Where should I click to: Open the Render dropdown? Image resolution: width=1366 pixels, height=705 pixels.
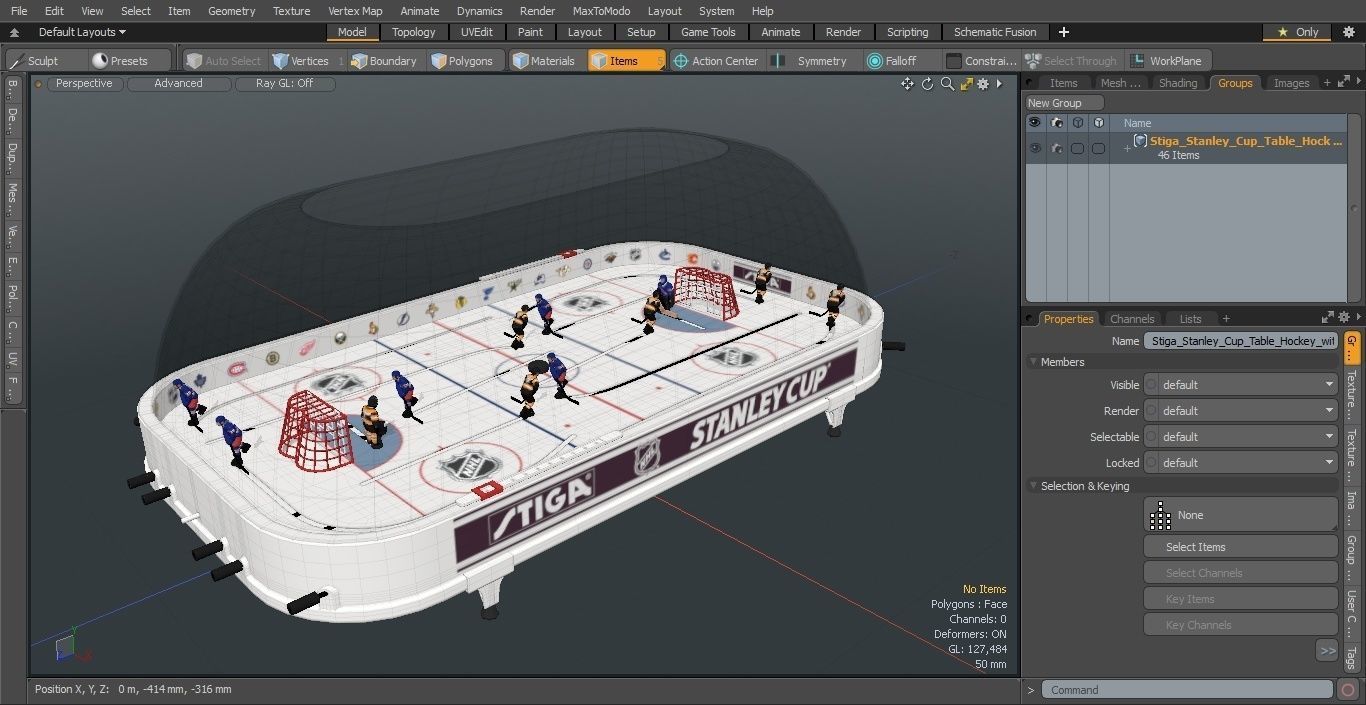[1240, 411]
